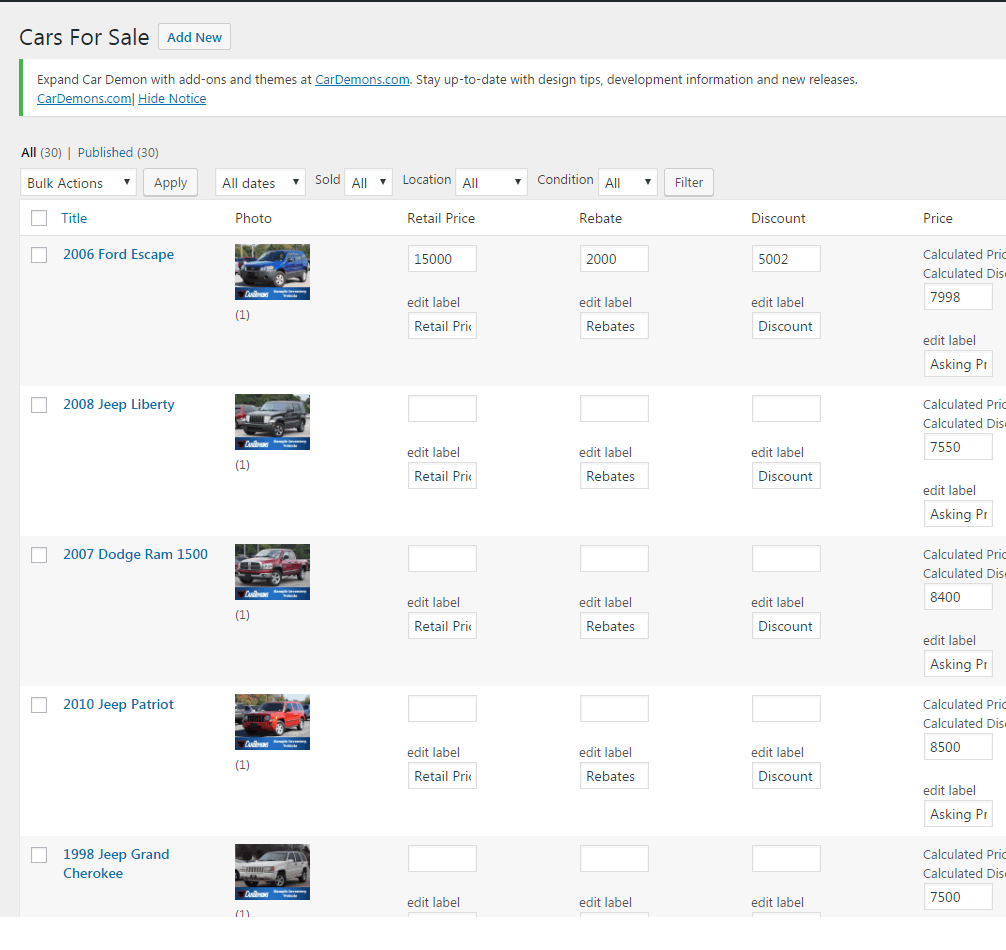This screenshot has height=950, width=1006.
Task: Open the 1998 Jeep Grand Cherokee thumbnail
Action: [x=272, y=872]
